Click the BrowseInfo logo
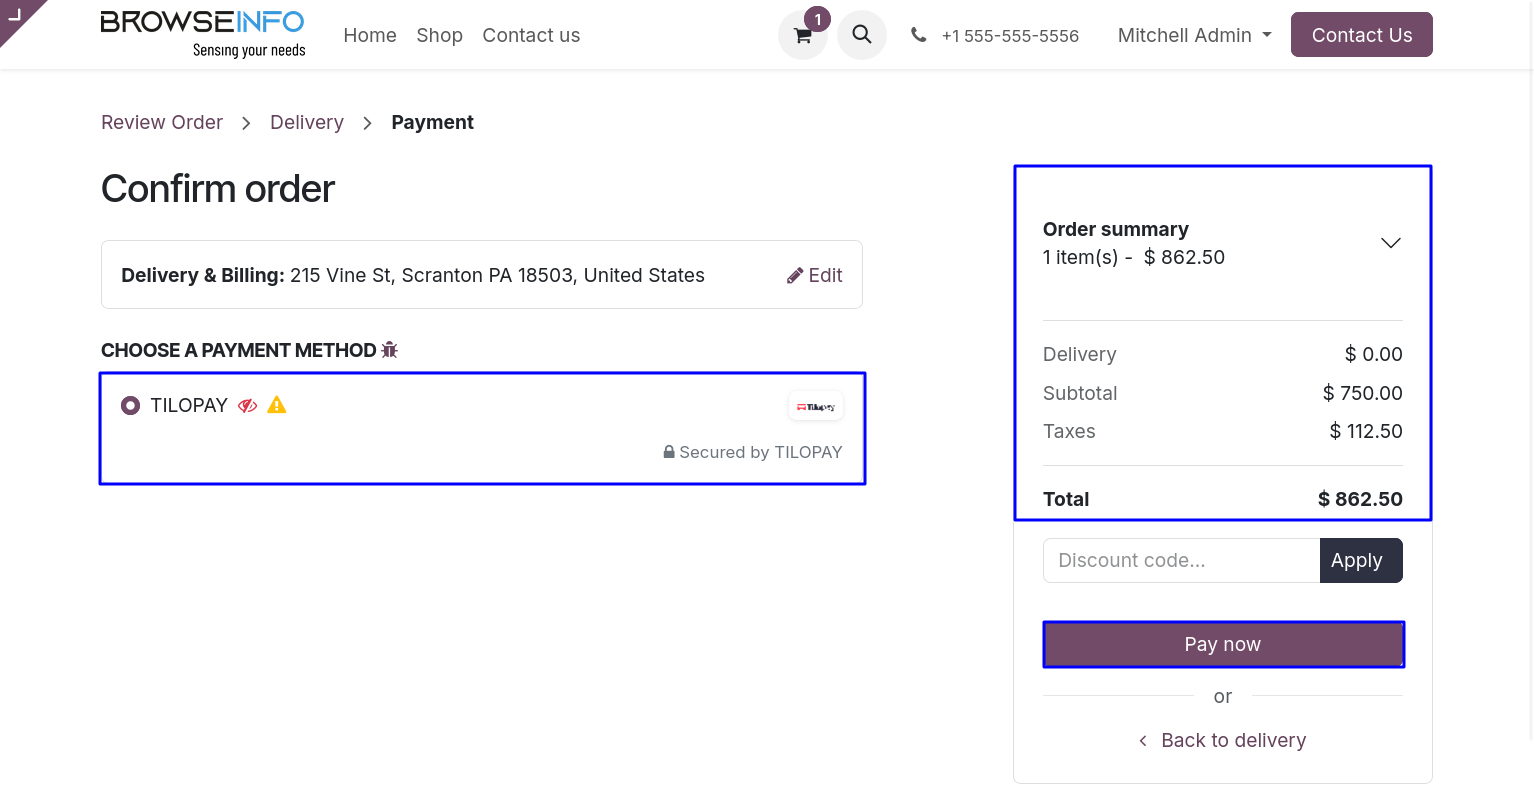Image resolution: width=1534 pixels, height=788 pixels. pos(203,34)
